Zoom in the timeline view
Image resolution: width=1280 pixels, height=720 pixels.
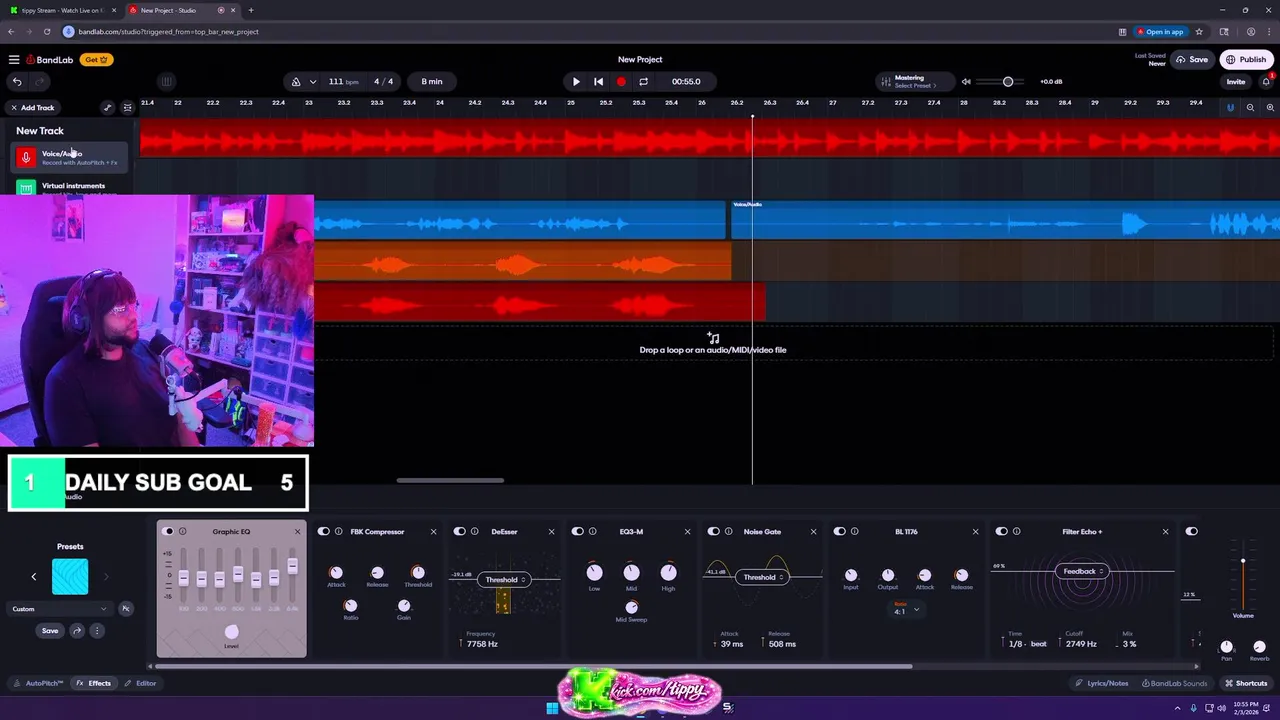[x=1270, y=108]
